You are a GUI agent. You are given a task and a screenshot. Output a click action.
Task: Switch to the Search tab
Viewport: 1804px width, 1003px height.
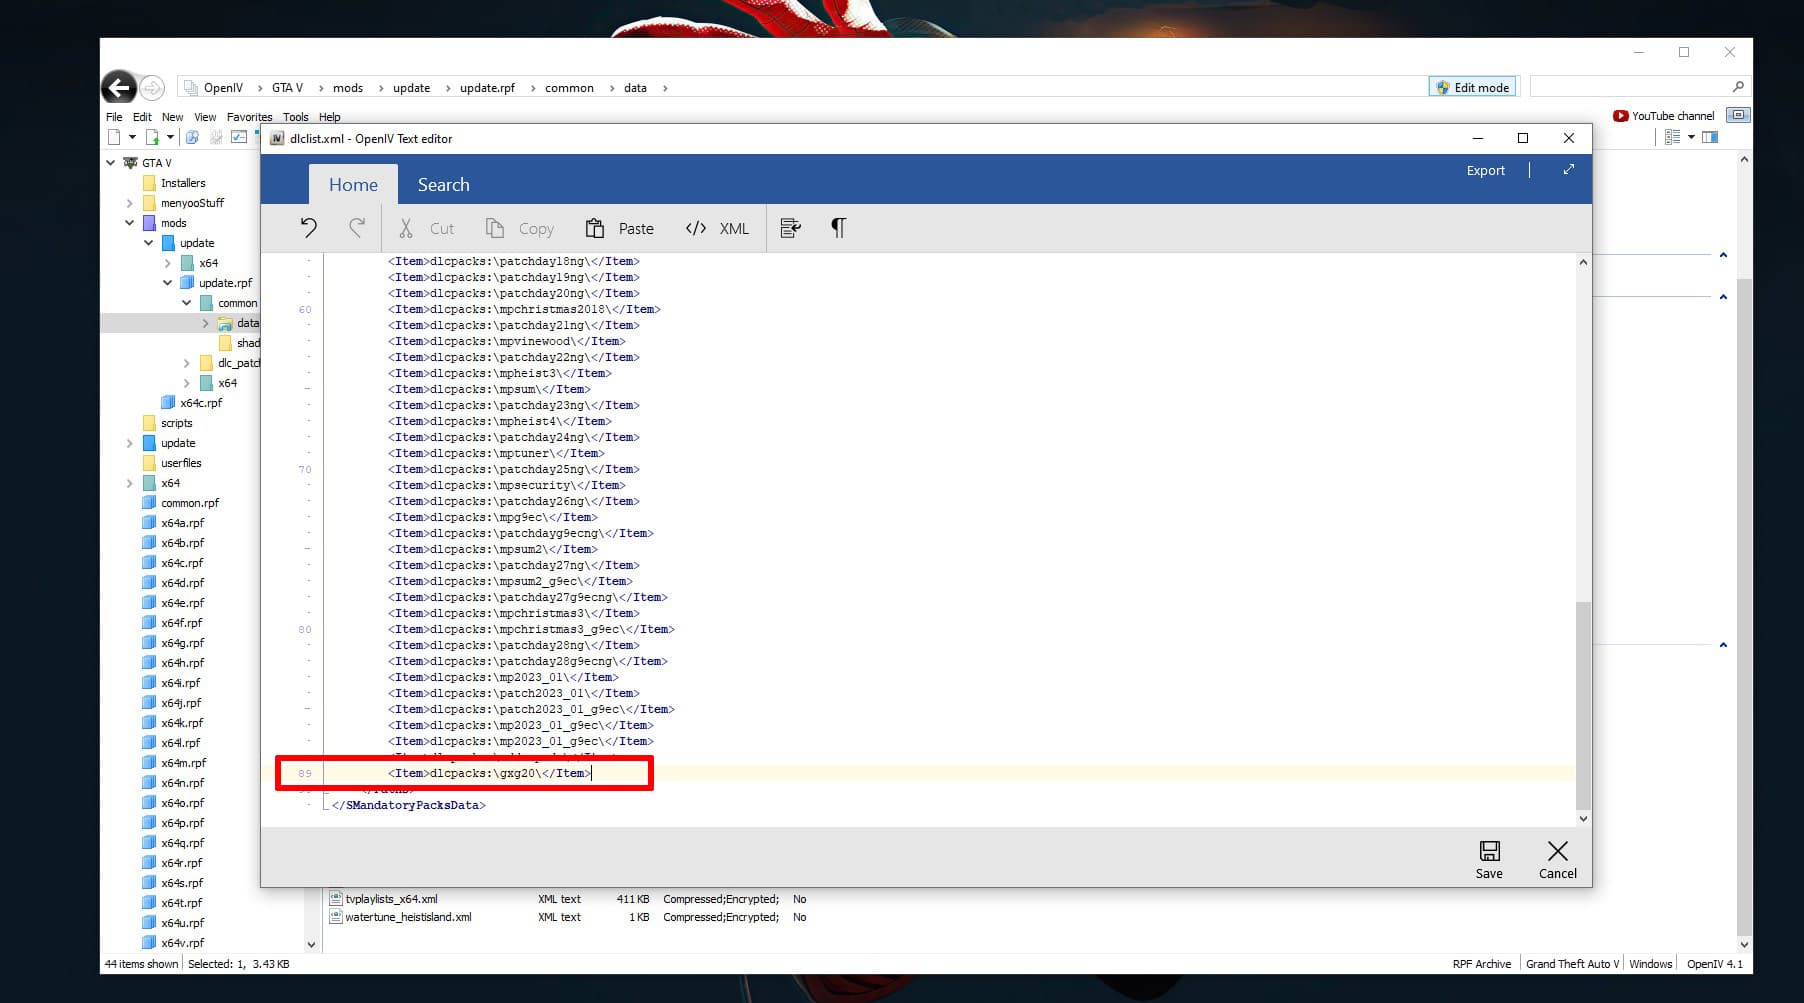point(443,185)
